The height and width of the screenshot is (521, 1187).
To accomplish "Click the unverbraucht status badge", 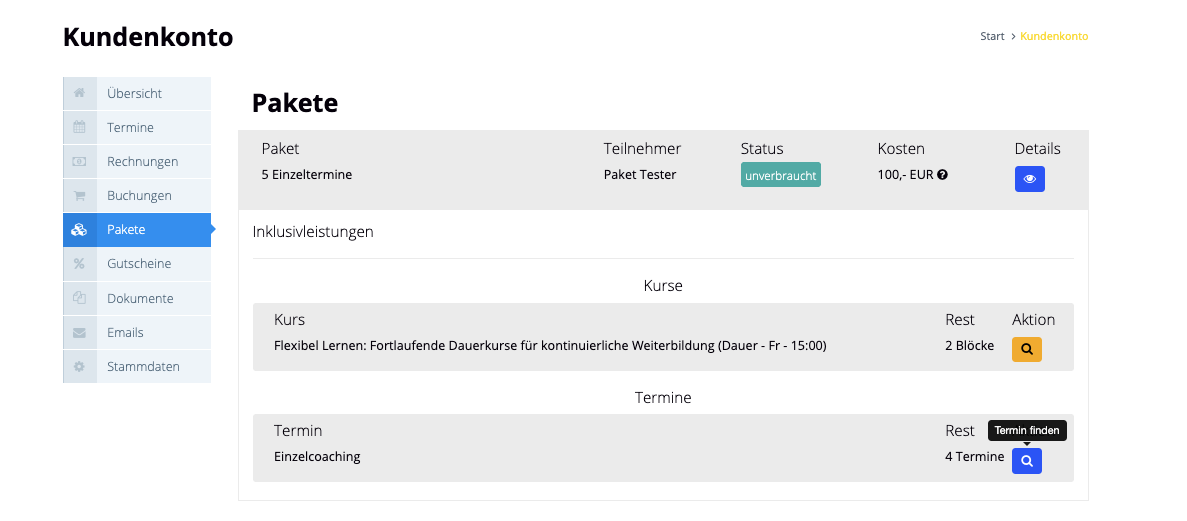I will (x=780, y=175).
